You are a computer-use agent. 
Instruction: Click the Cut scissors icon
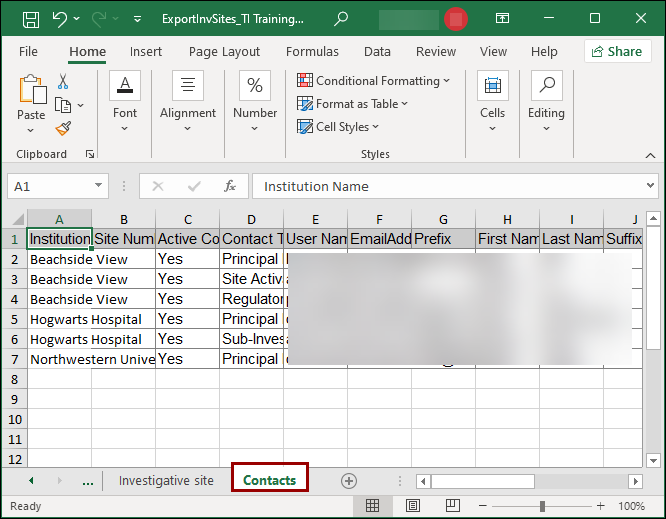(x=63, y=82)
